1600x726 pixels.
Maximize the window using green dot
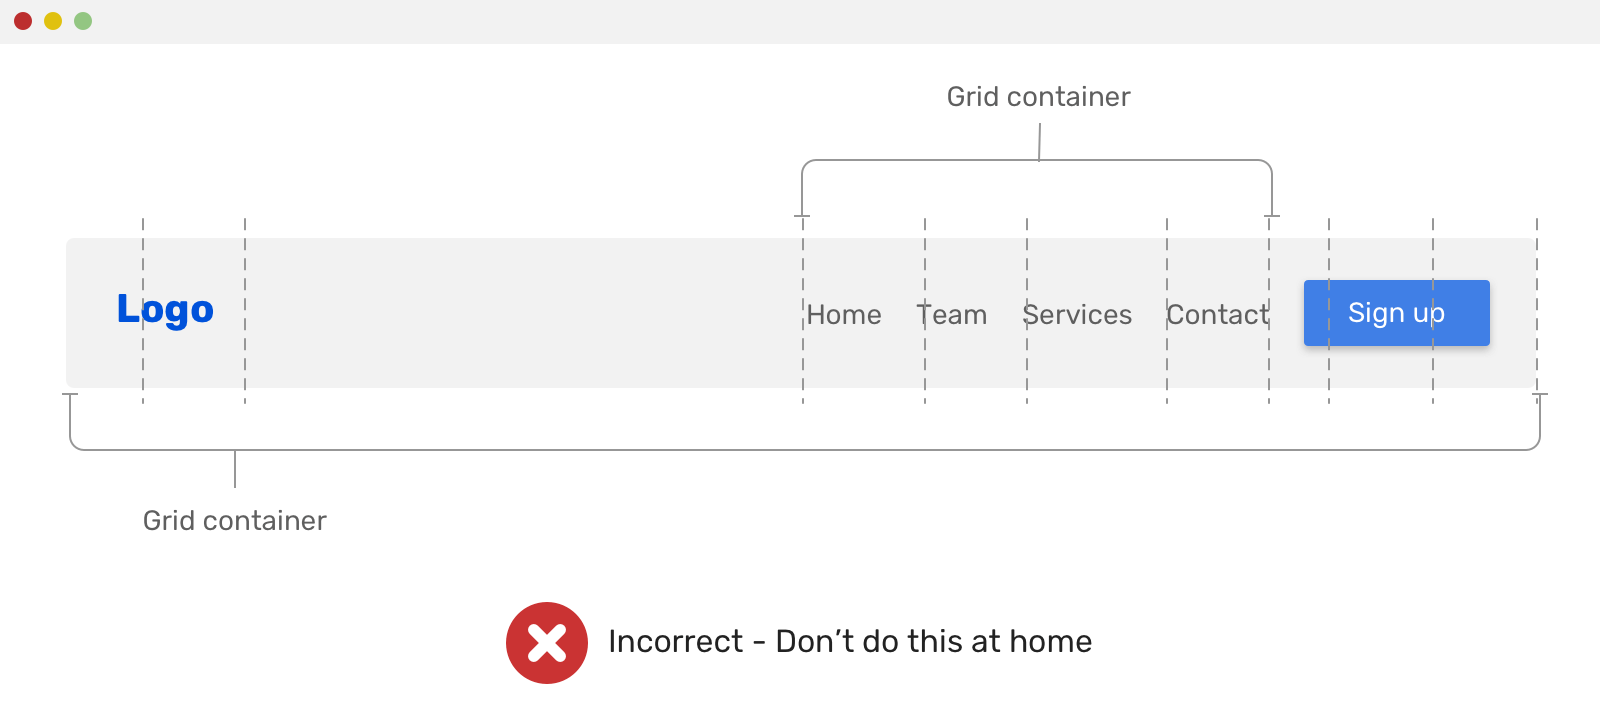click(x=83, y=21)
